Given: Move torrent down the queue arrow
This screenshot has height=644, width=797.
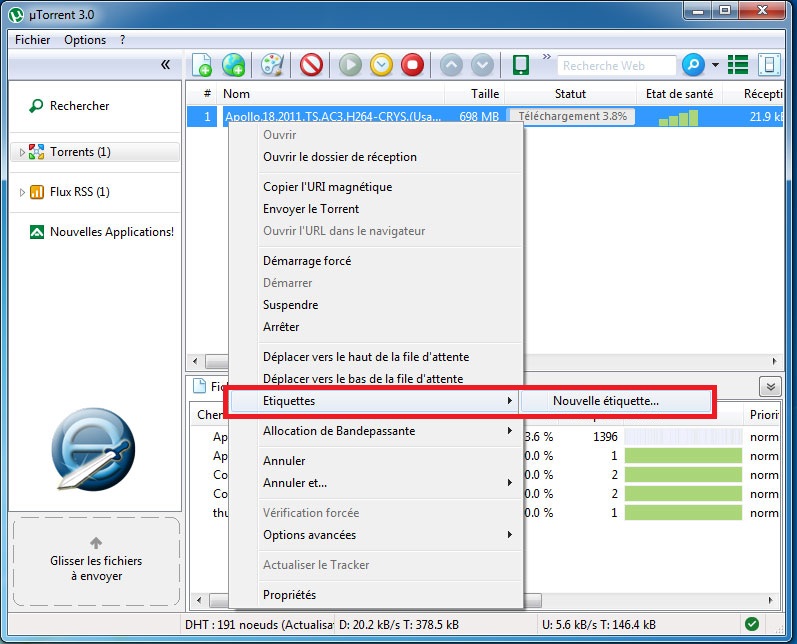Looking at the screenshot, I should coord(482,65).
